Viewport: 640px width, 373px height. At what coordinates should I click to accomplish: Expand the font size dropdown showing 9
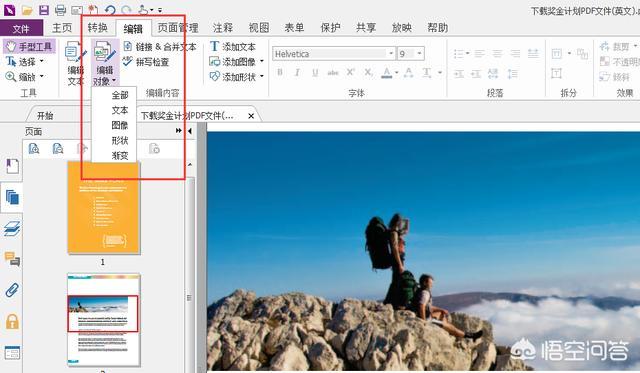[x=419, y=53]
